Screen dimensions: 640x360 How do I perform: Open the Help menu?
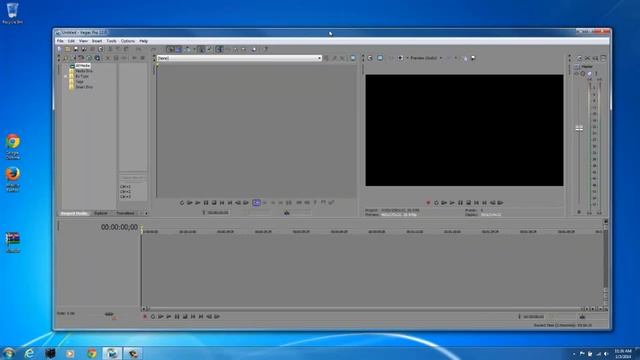pos(143,41)
